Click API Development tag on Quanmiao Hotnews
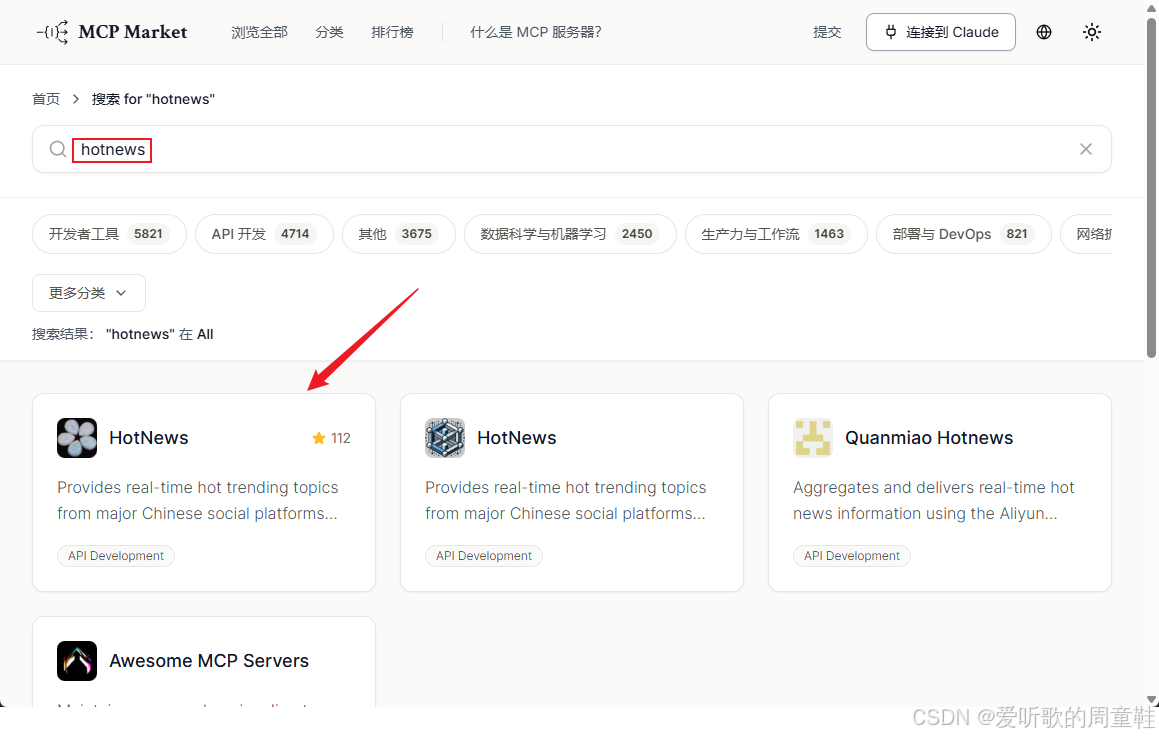The height and width of the screenshot is (737, 1159). pyautogui.click(x=852, y=556)
